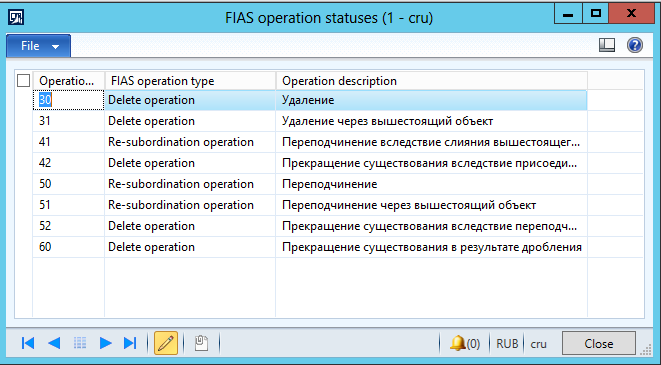Click the Close button

pos(599,344)
